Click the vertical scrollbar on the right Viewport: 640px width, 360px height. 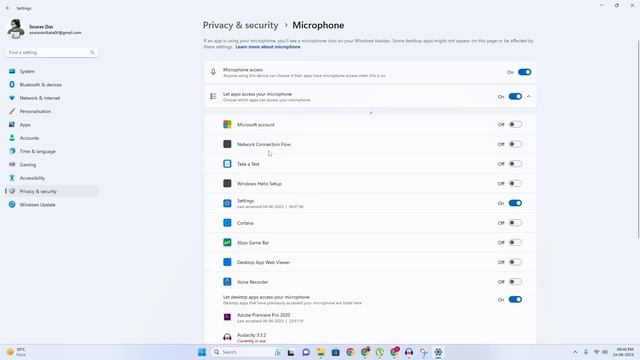click(x=638, y=139)
